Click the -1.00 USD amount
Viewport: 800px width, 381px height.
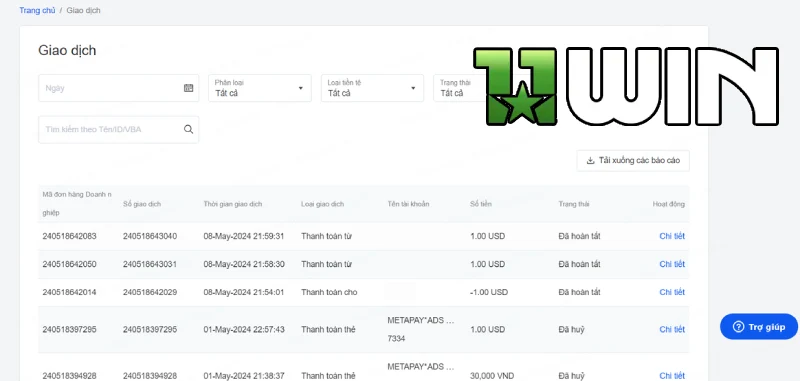click(489, 292)
